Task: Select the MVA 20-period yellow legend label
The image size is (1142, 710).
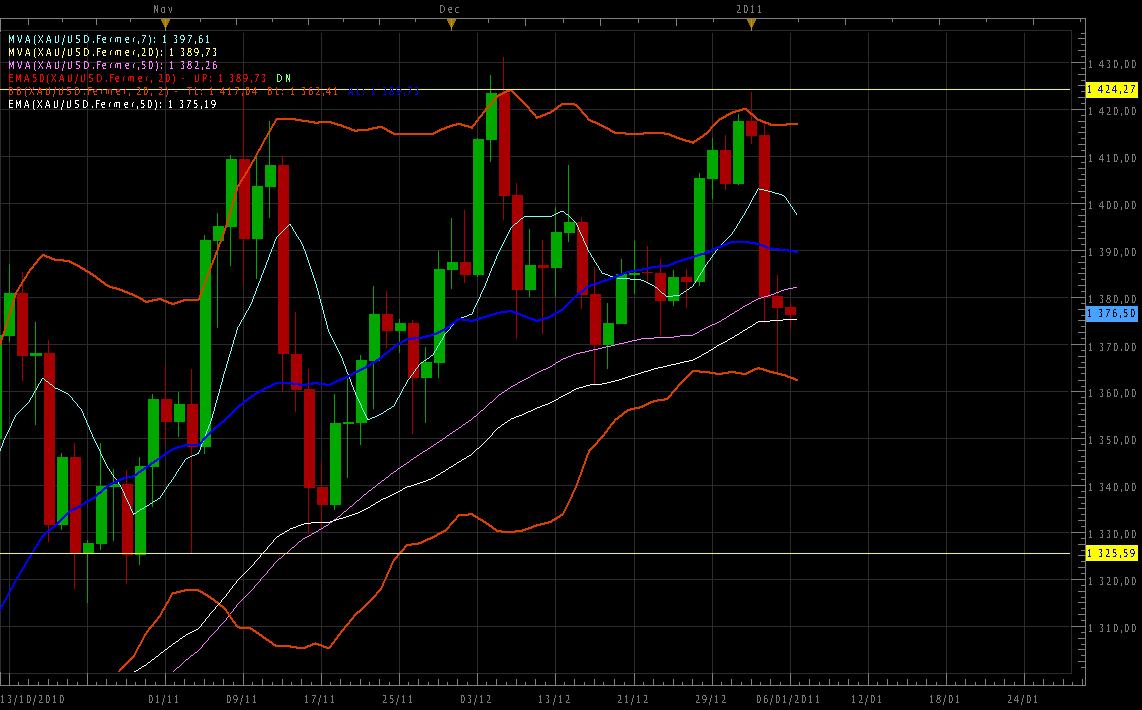Action: pyautogui.click(x=112, y=51)
